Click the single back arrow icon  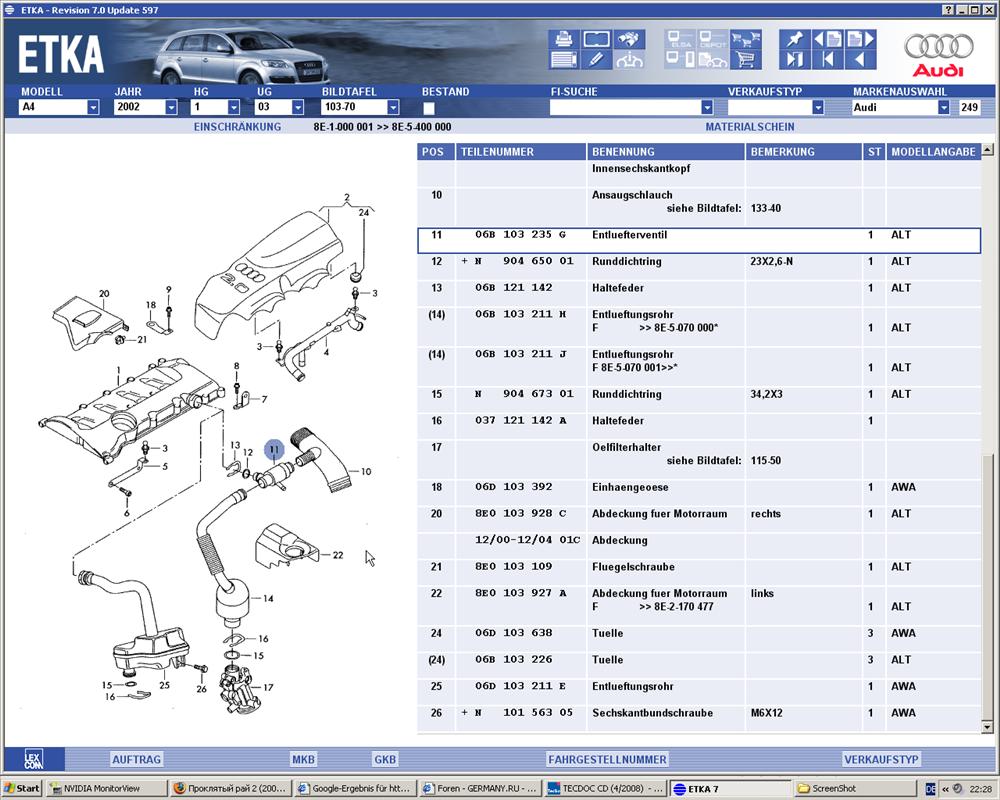(860, 60)
